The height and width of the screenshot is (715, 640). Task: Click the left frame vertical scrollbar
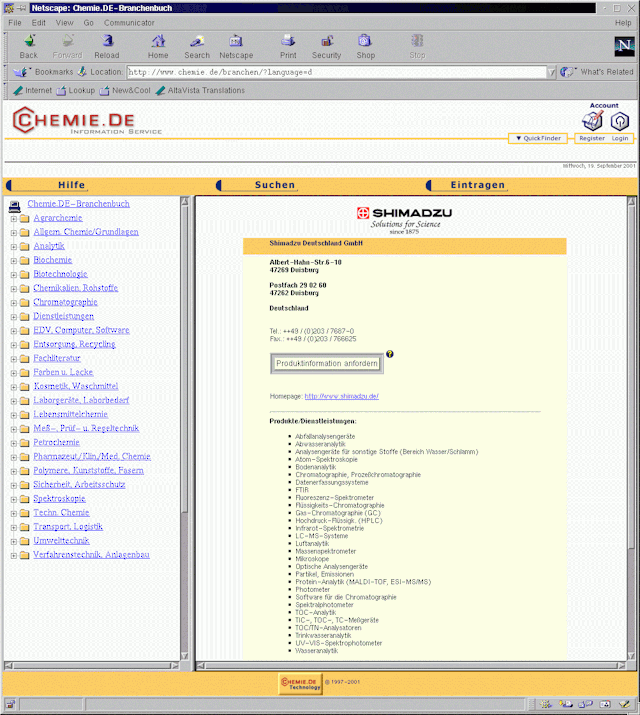pos(185,428)
